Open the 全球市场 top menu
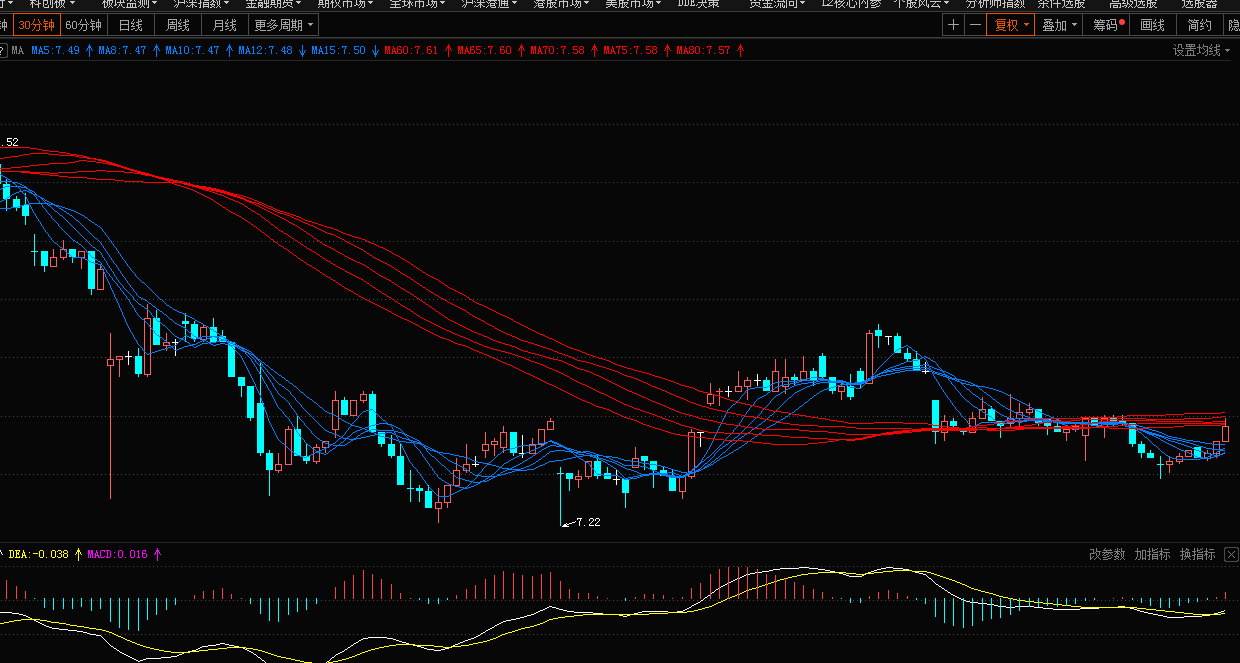The image size is (1240, 663). click(418, 4)
